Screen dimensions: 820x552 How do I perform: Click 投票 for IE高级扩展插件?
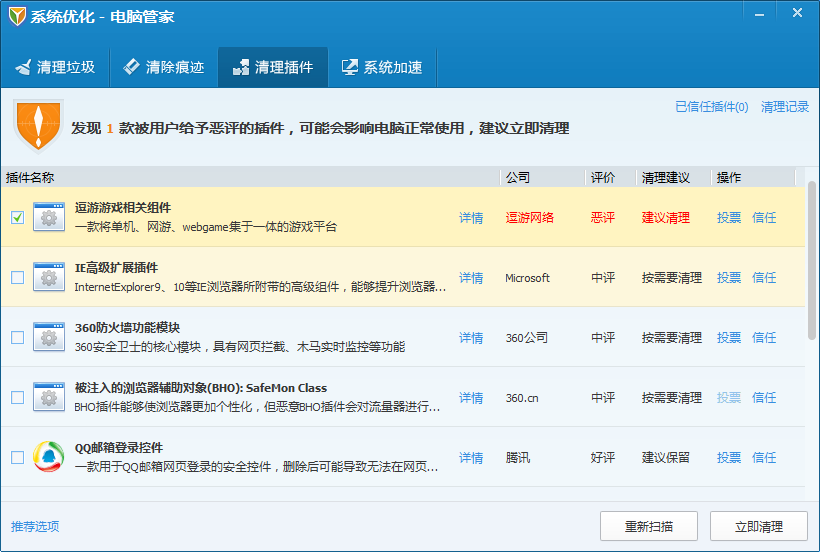(x=729, y=278)
